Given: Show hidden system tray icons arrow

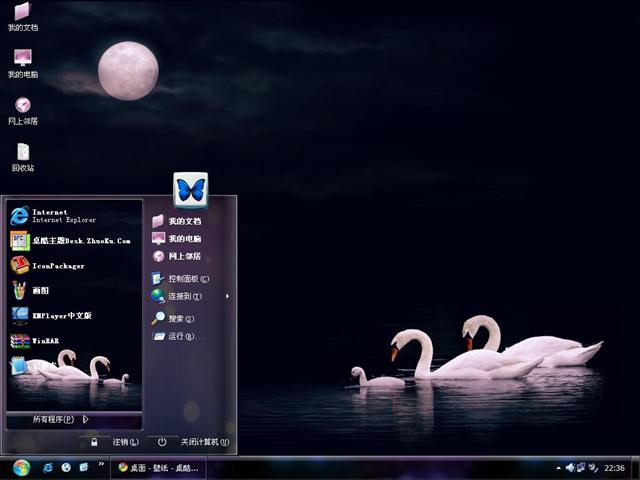Looking at the screenshot, I should [x=558, y=467].
